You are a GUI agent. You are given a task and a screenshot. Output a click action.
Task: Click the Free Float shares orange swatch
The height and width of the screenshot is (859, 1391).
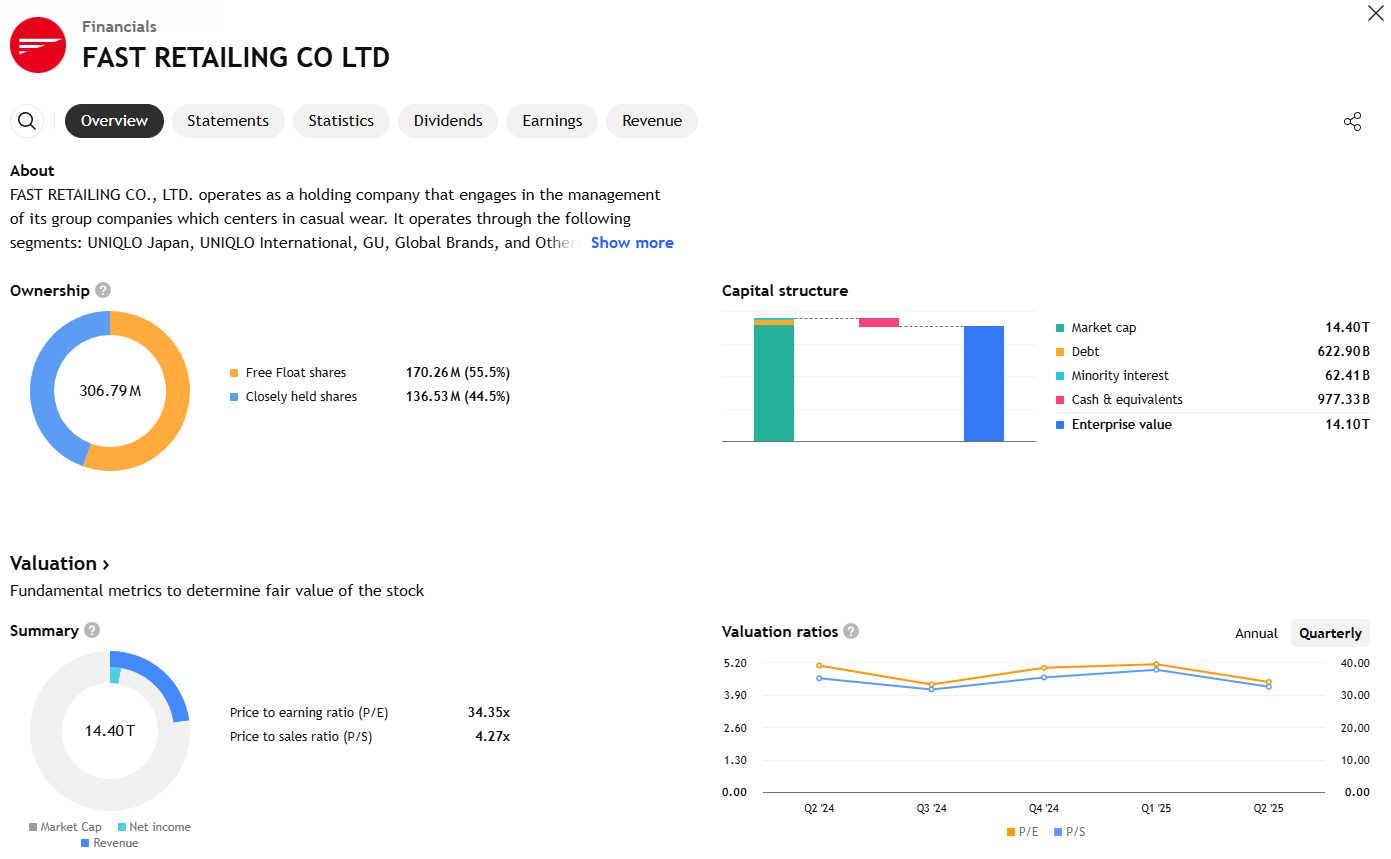tap(234, 373)
